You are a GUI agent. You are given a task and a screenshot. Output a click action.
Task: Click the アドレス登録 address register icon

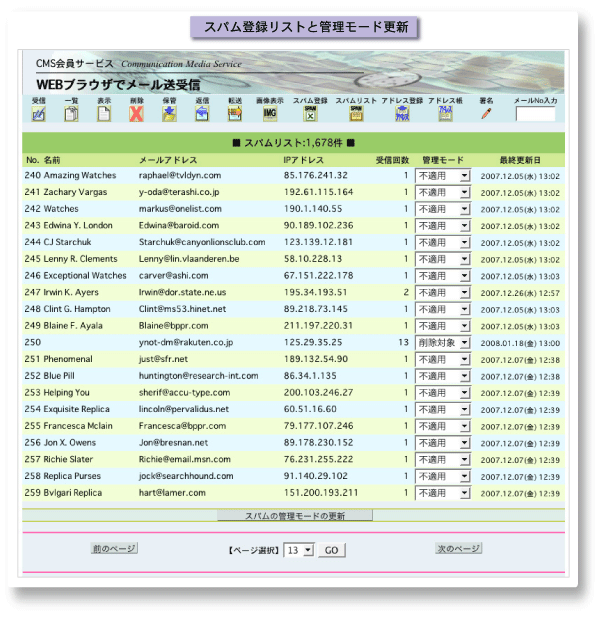(x=402, y=114)
